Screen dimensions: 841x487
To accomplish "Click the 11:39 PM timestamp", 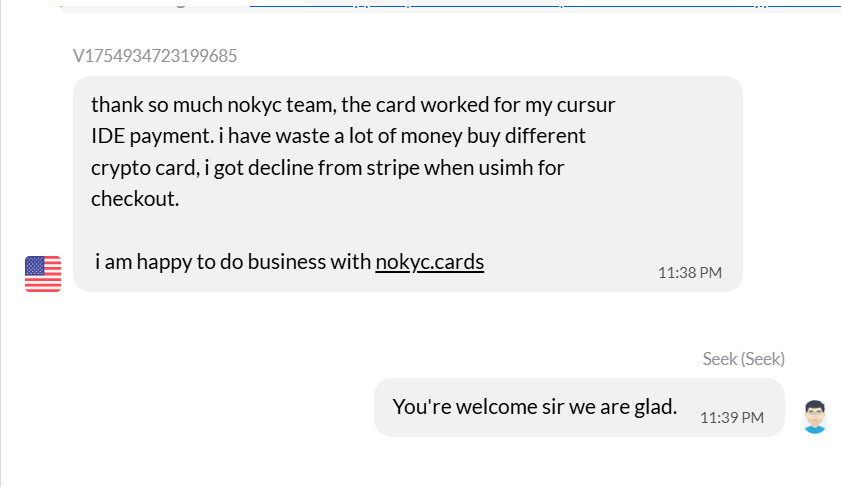I will pyautogui.click(x=732, y=417).
